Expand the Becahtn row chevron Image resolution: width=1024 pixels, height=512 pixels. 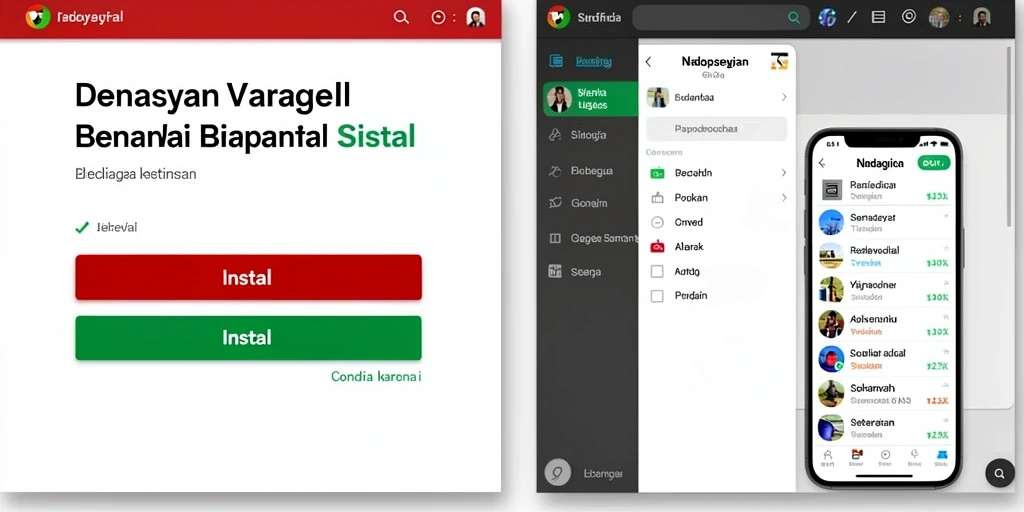click(x=784, y=173)
